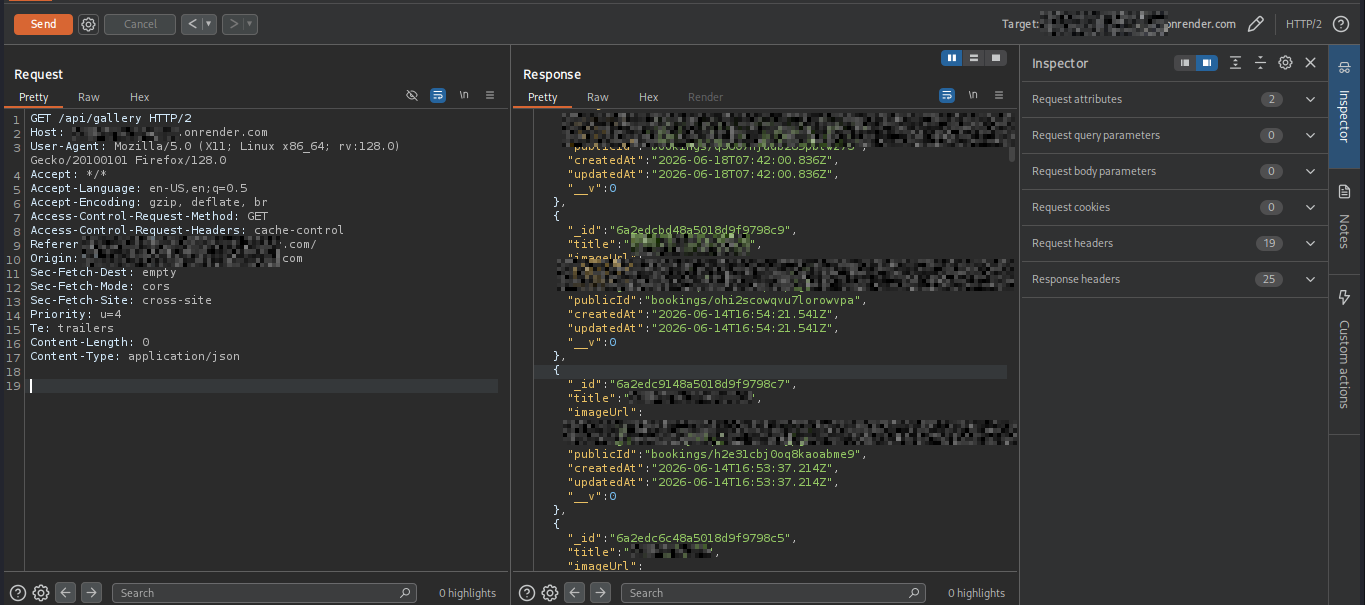Viewport: 1365px width, 605px height.
Task: Open Inspector settings gear
Action: (1285, 63)
